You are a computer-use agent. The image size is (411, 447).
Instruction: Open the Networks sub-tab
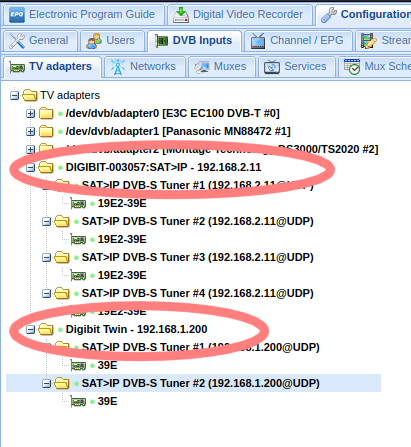tap(145, 67)
